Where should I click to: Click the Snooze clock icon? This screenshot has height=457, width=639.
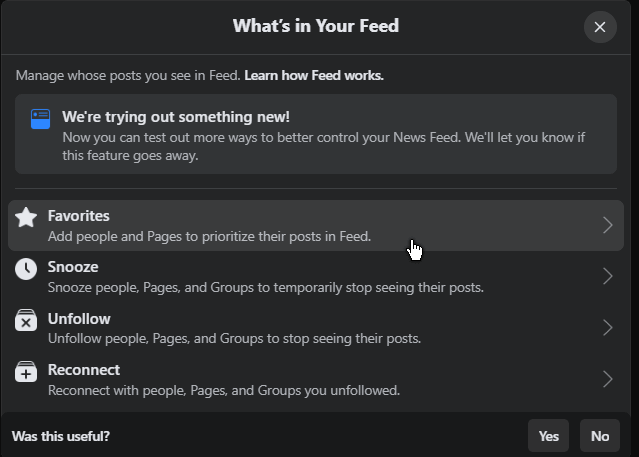(26, 269)
